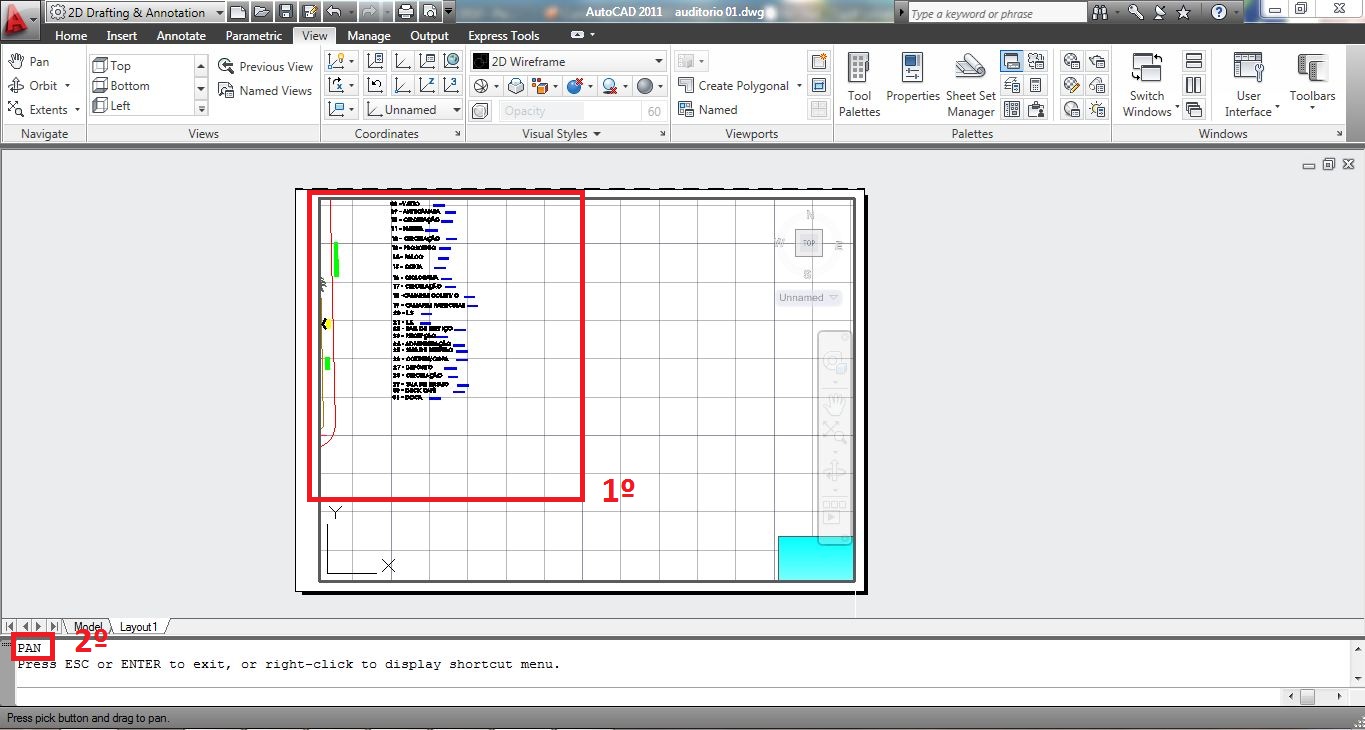Go to the Annotate ribbon tab

181,36
